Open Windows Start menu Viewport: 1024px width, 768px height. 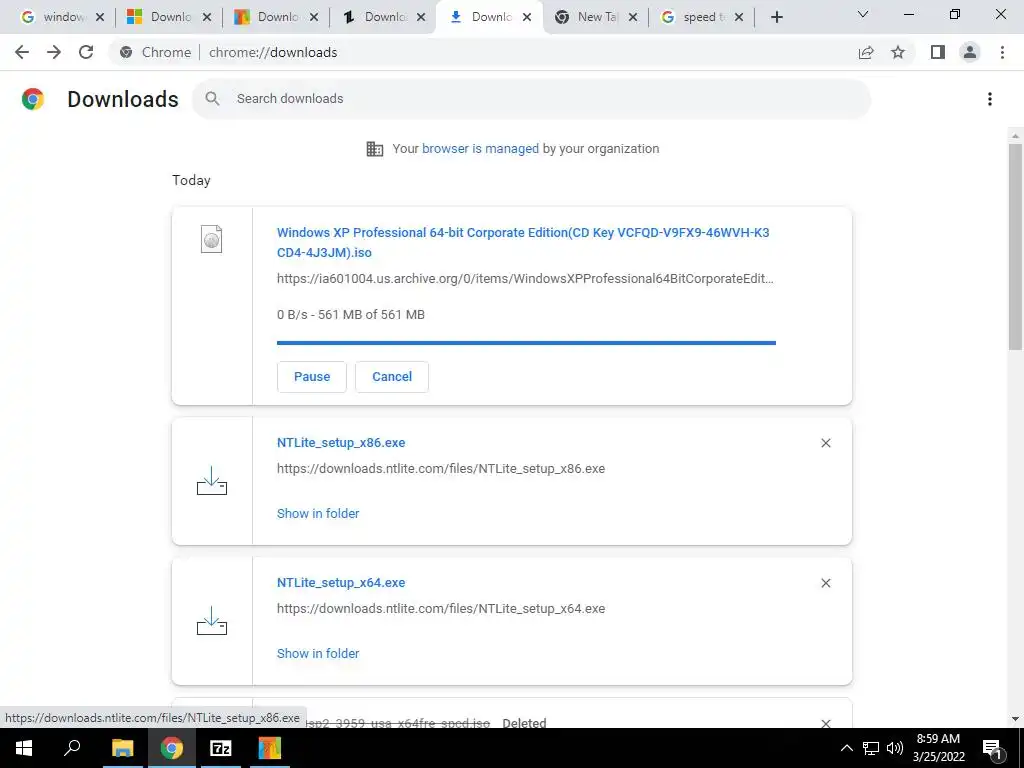pos(24,748)
